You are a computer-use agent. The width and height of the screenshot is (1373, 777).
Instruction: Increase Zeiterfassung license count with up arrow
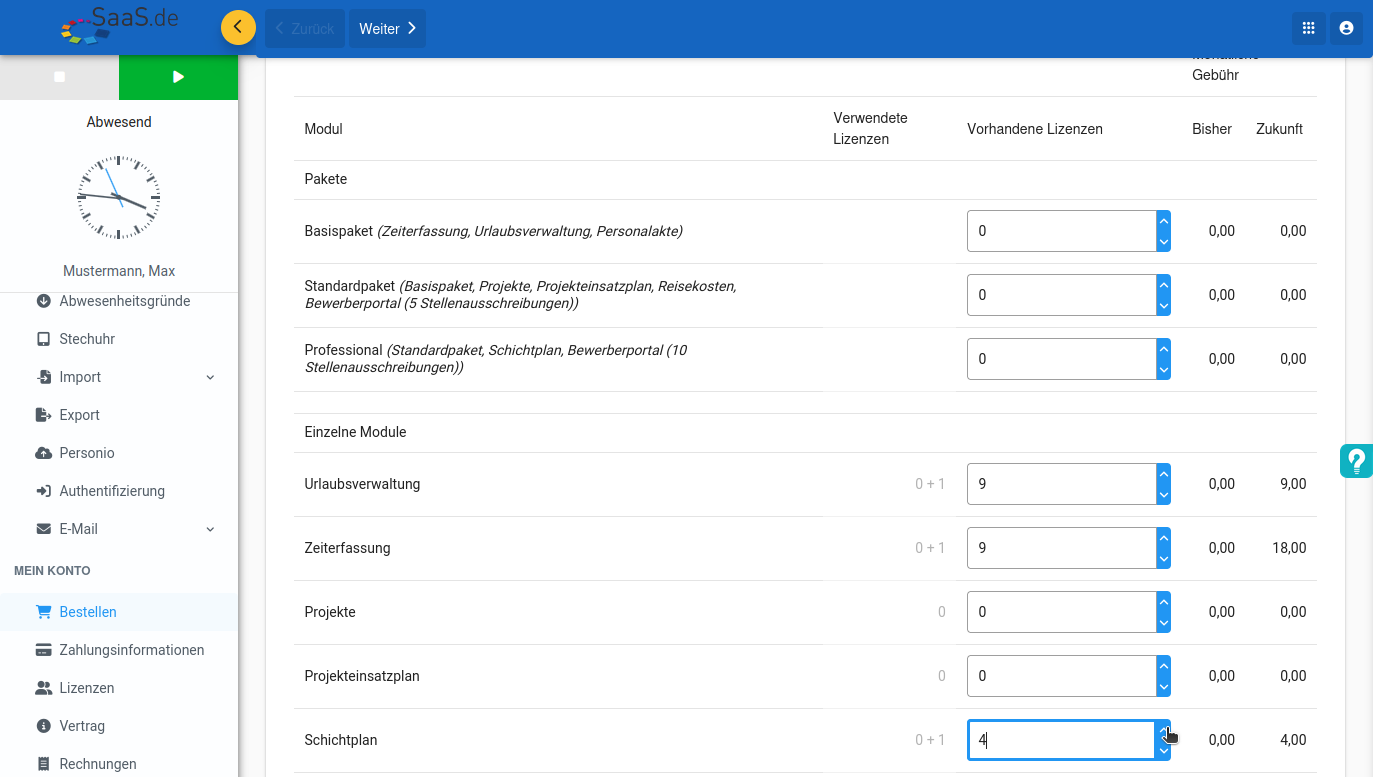point(1163,538)
